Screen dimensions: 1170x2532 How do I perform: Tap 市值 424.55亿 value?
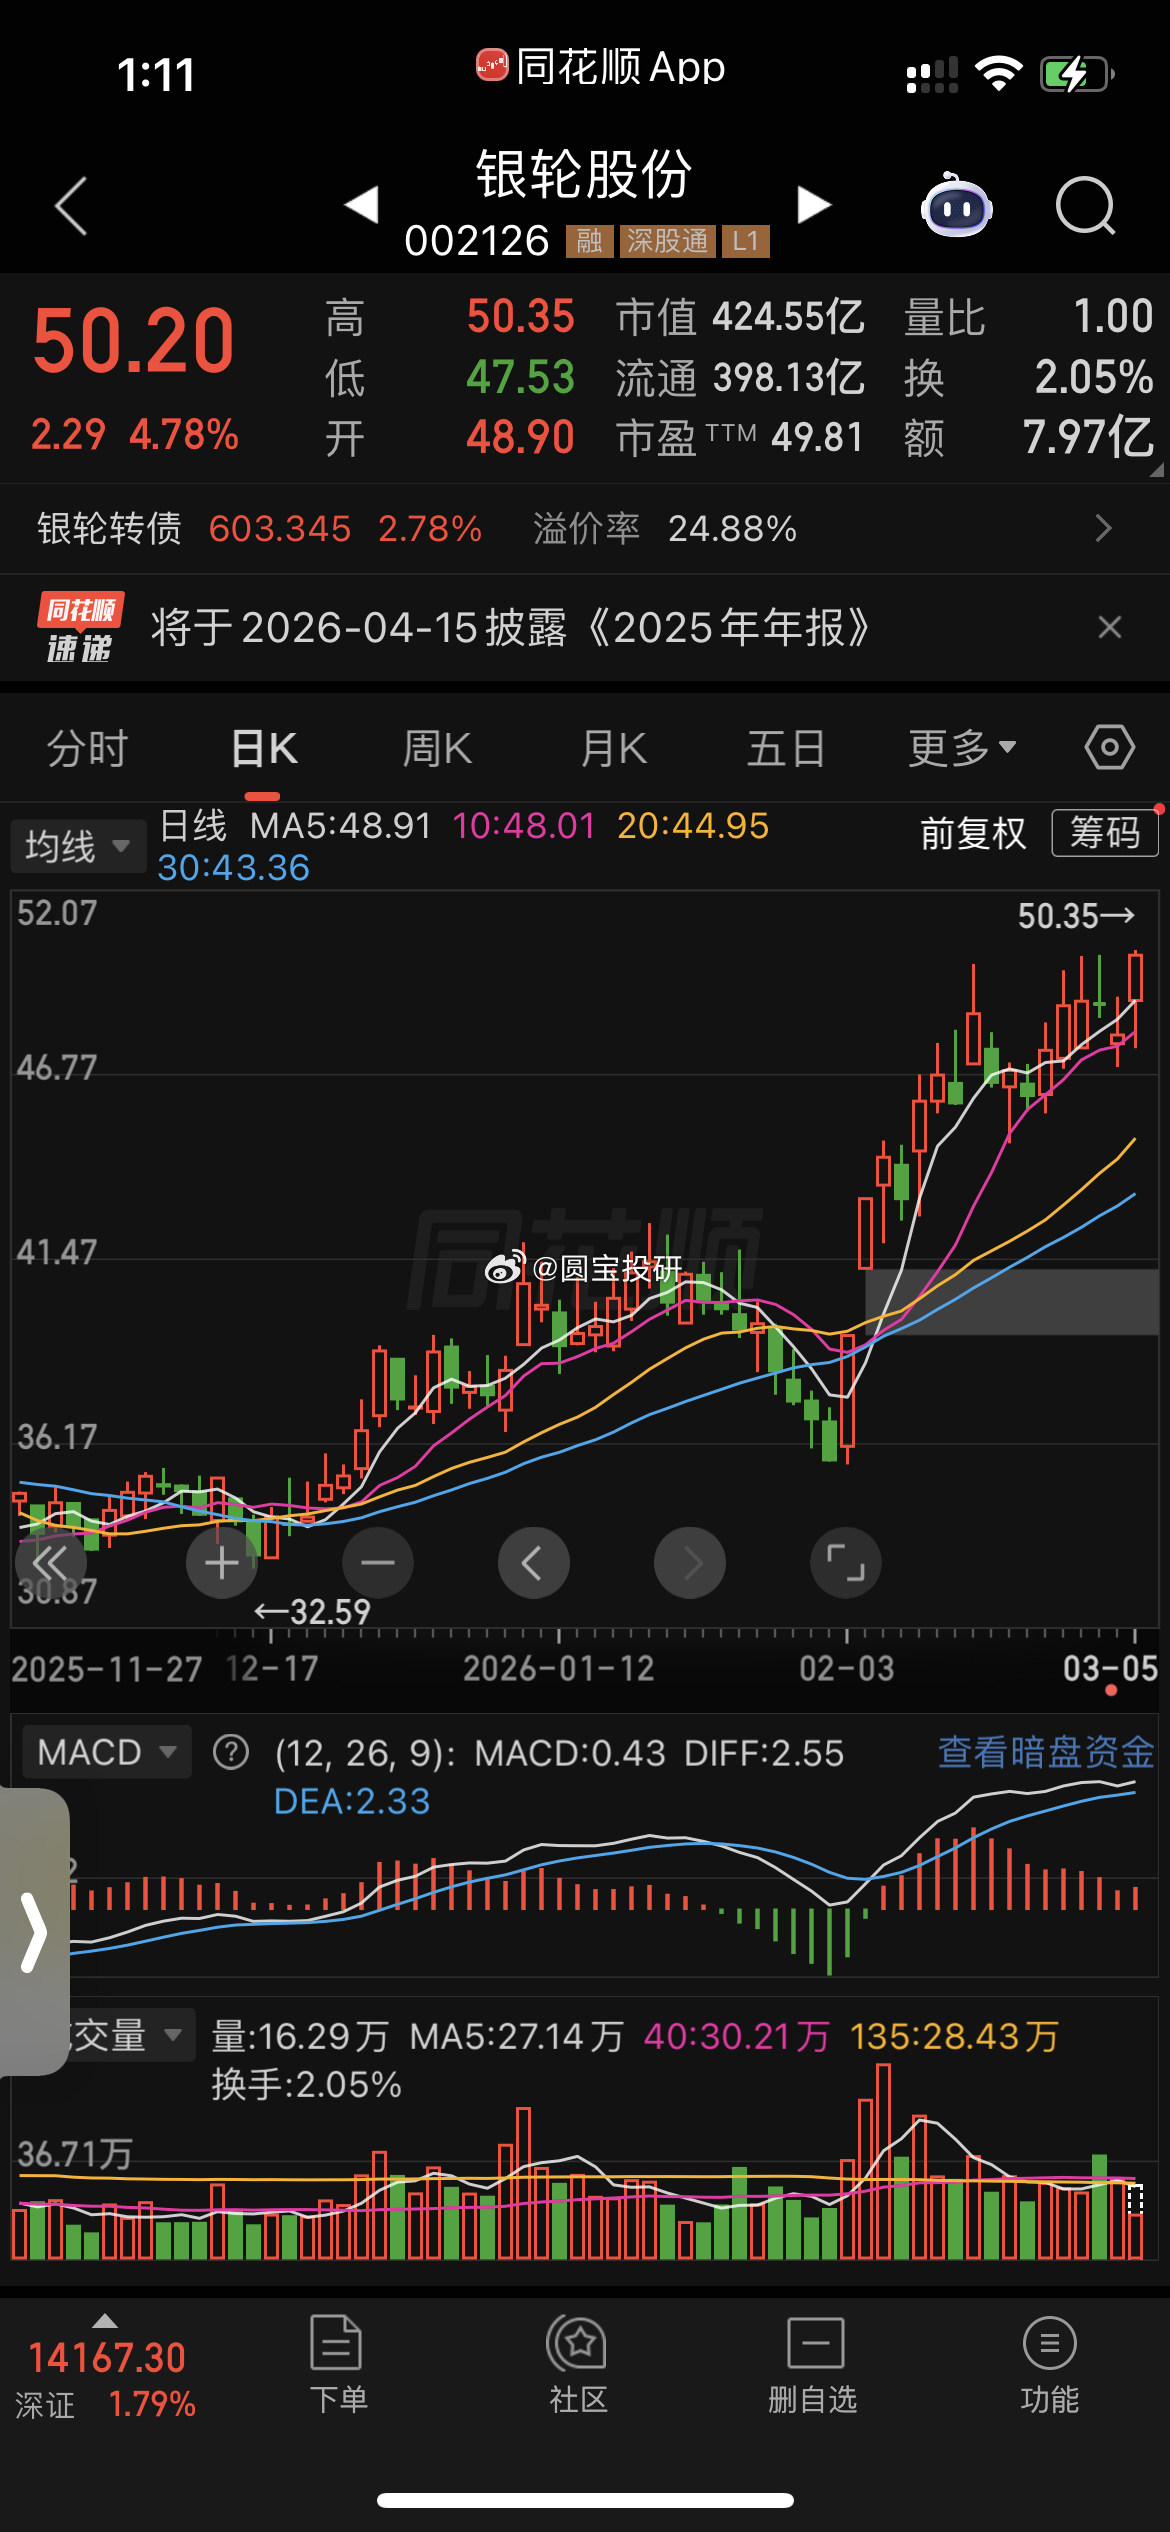pos(740,317)
